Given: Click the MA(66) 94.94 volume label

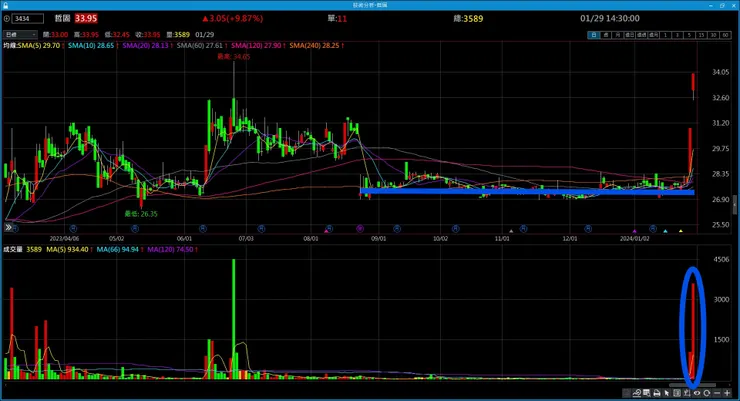Looking at the screenshot, I should 118,249.
